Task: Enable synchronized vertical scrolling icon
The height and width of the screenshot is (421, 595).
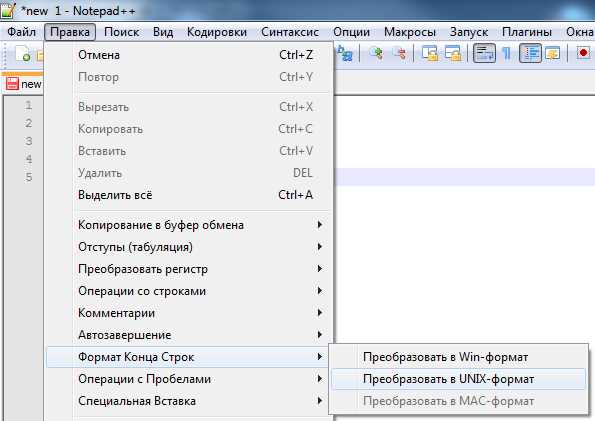Action: [430, 53]
